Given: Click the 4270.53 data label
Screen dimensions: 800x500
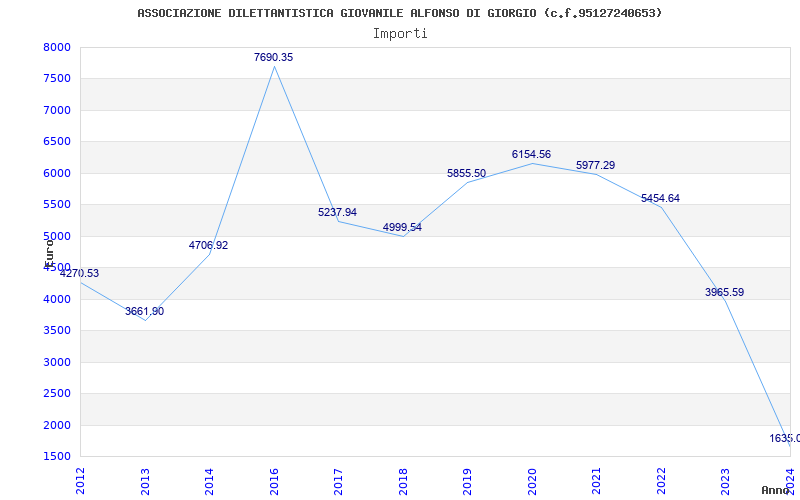Looking at the screenshot, I should [x=80, y=273].
